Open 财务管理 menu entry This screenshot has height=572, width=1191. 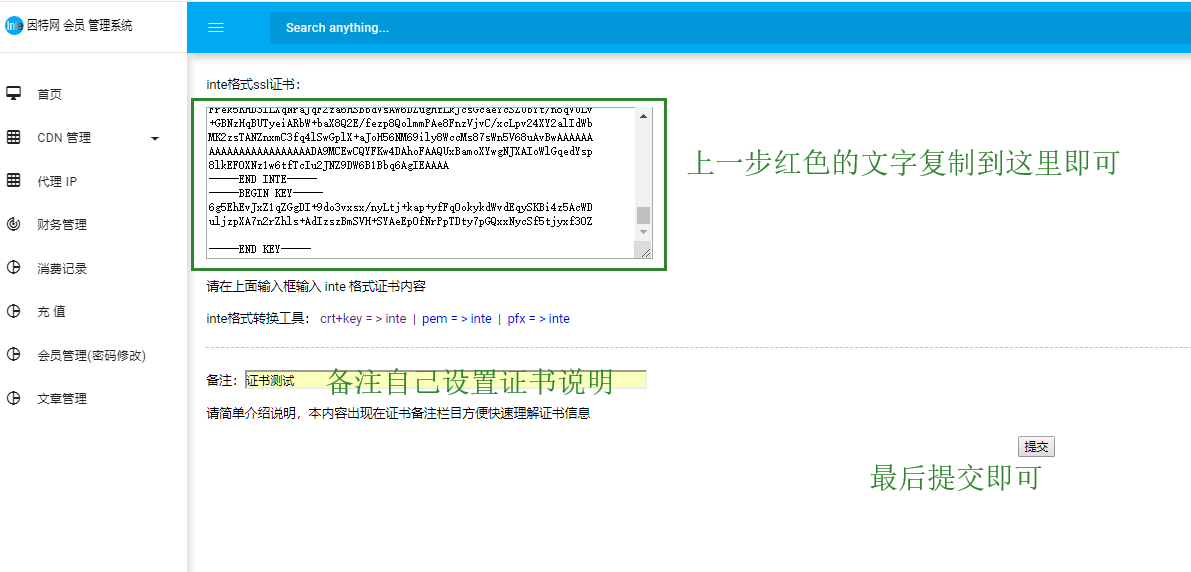[62, 225]
